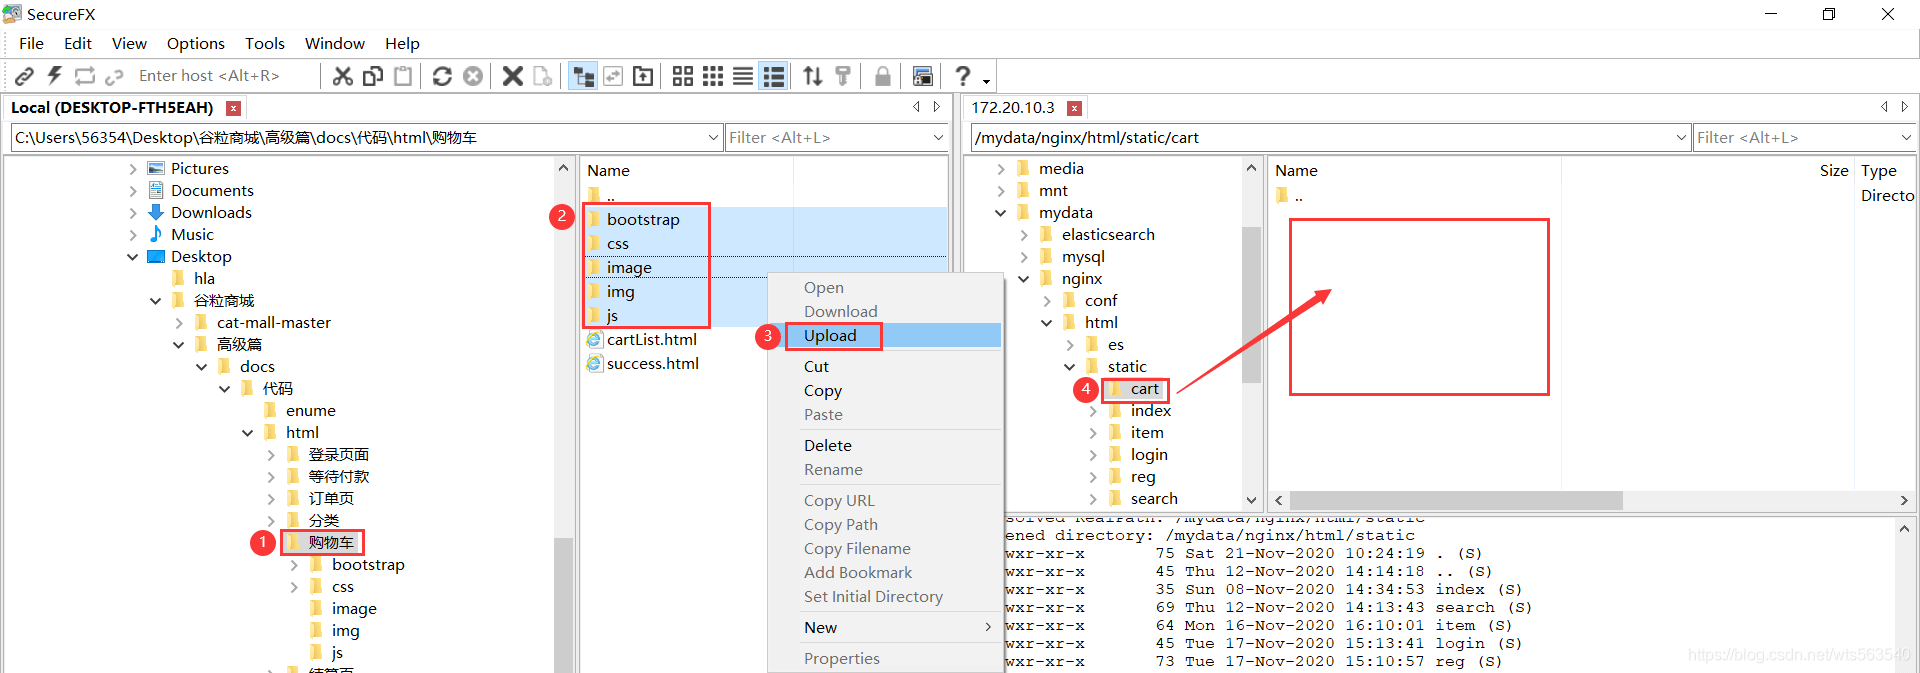This screenshot has height=673, width=1920.
Task: Click the remote tree vertical scrollbar thumb
Action: 1251,305
